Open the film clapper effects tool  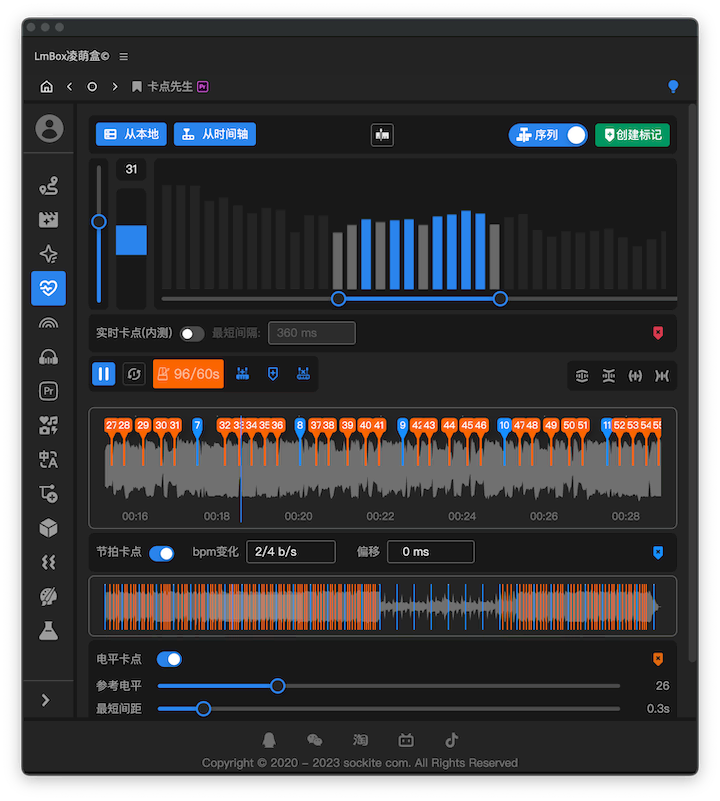click(49, 220)
